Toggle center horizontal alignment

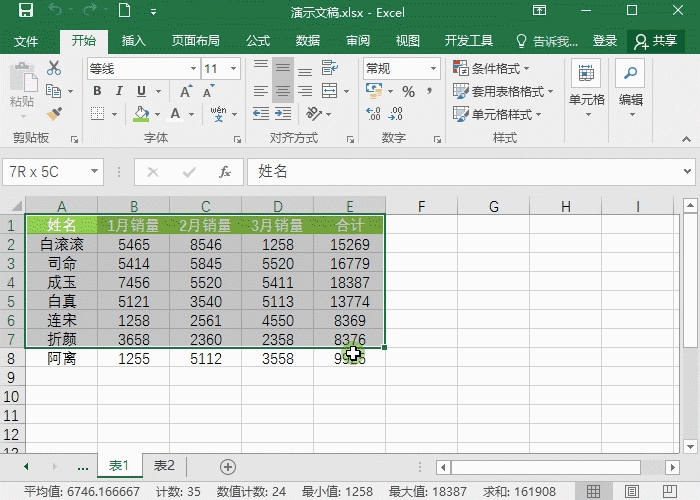(x=284, y=91)
